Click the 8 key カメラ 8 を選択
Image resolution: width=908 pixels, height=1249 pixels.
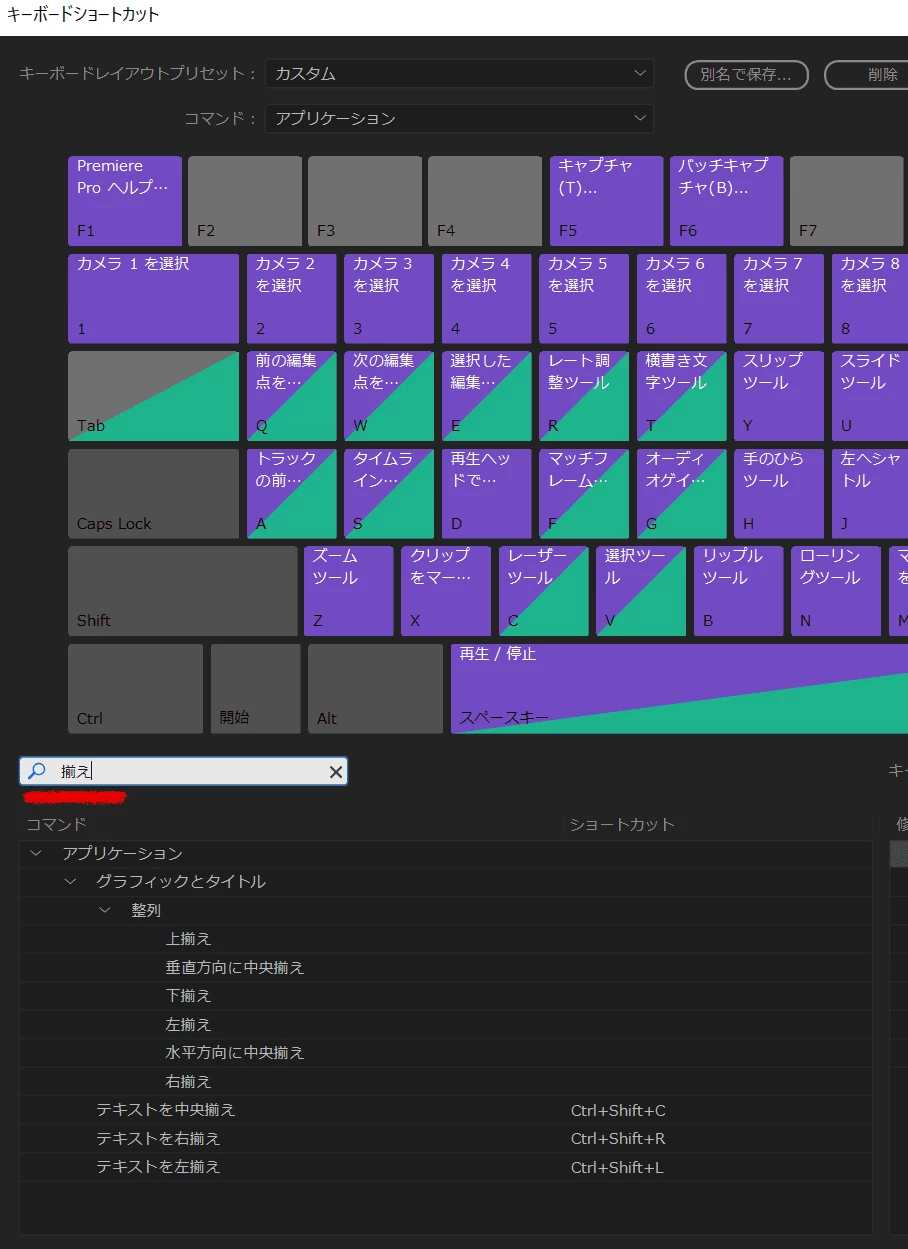click(x=870, y=299)
